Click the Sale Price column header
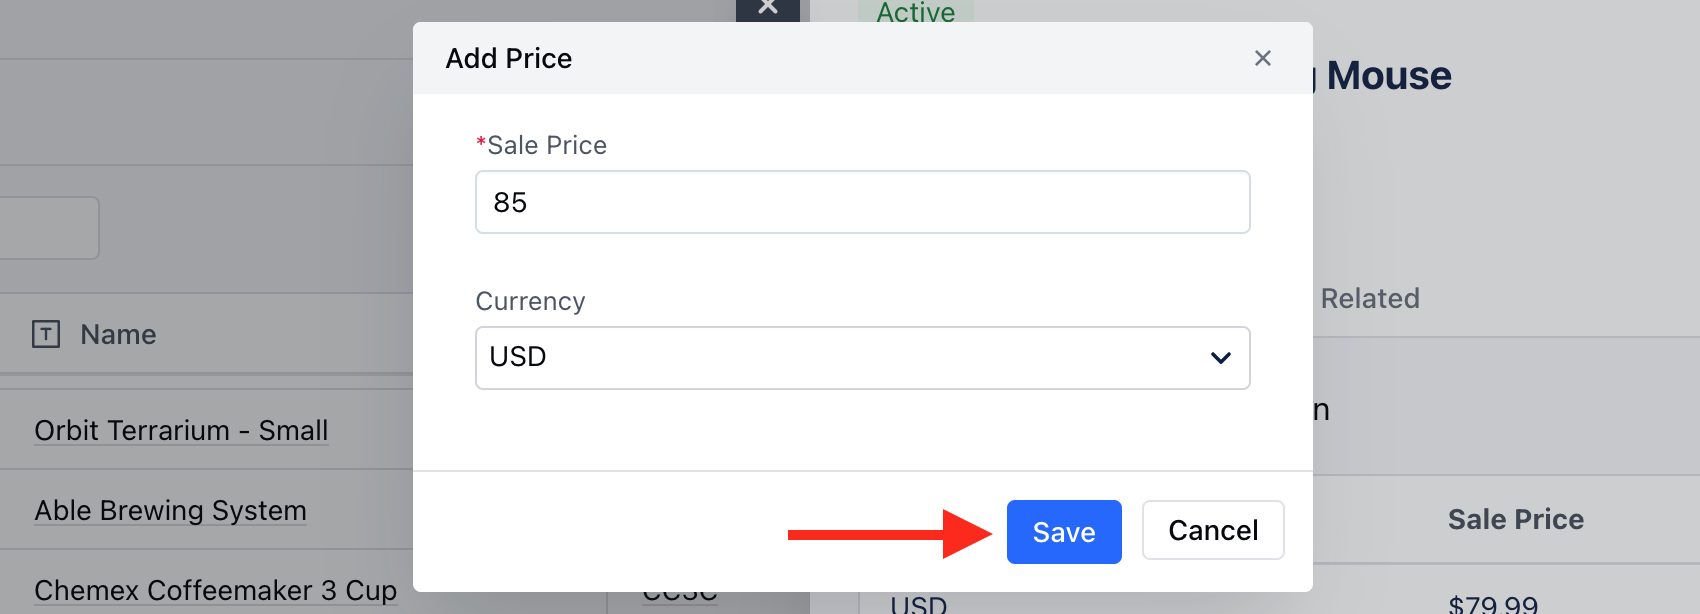Screen dimensions: 1700x614 click(x=1516, y=519)
